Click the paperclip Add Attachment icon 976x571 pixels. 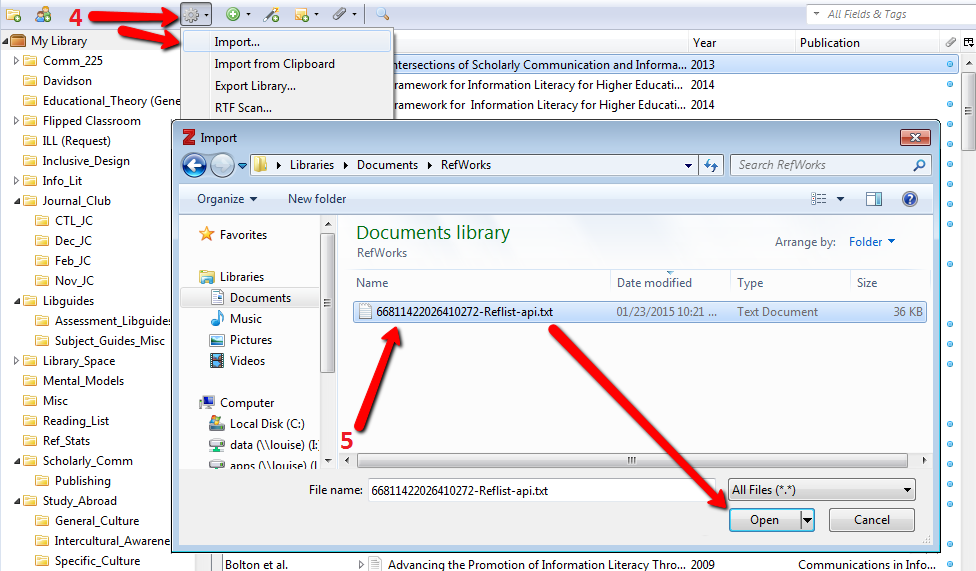pyautogui.click(x=339, y=14)
